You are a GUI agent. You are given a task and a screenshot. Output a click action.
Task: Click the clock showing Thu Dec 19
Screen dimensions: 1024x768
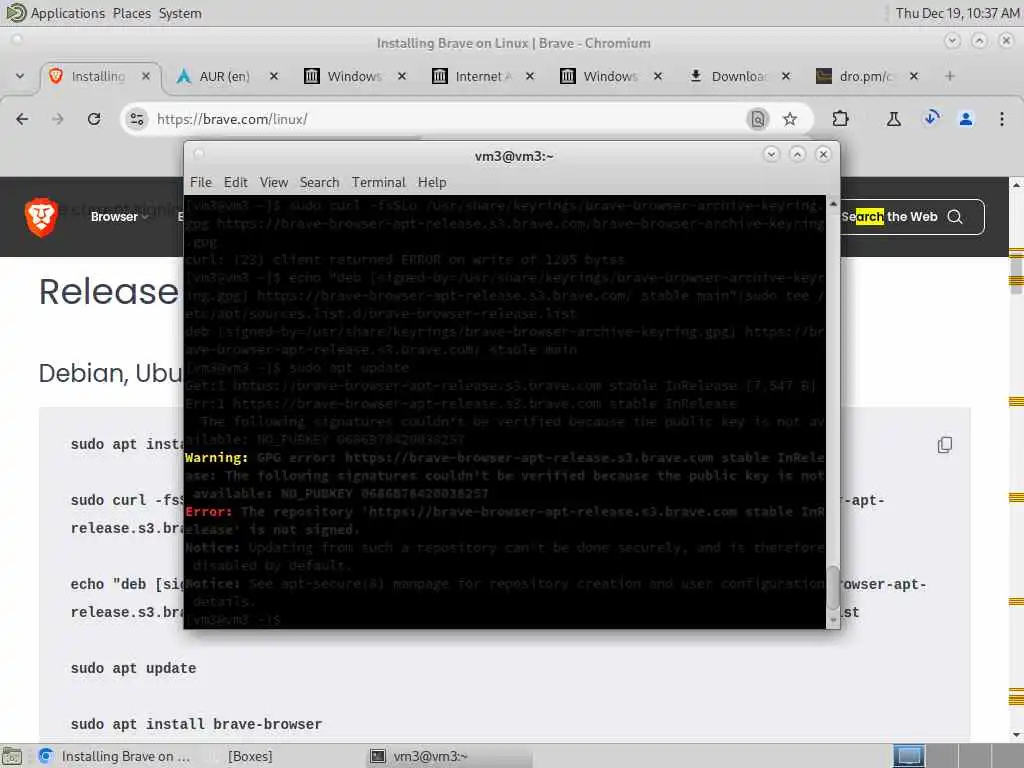957,13
